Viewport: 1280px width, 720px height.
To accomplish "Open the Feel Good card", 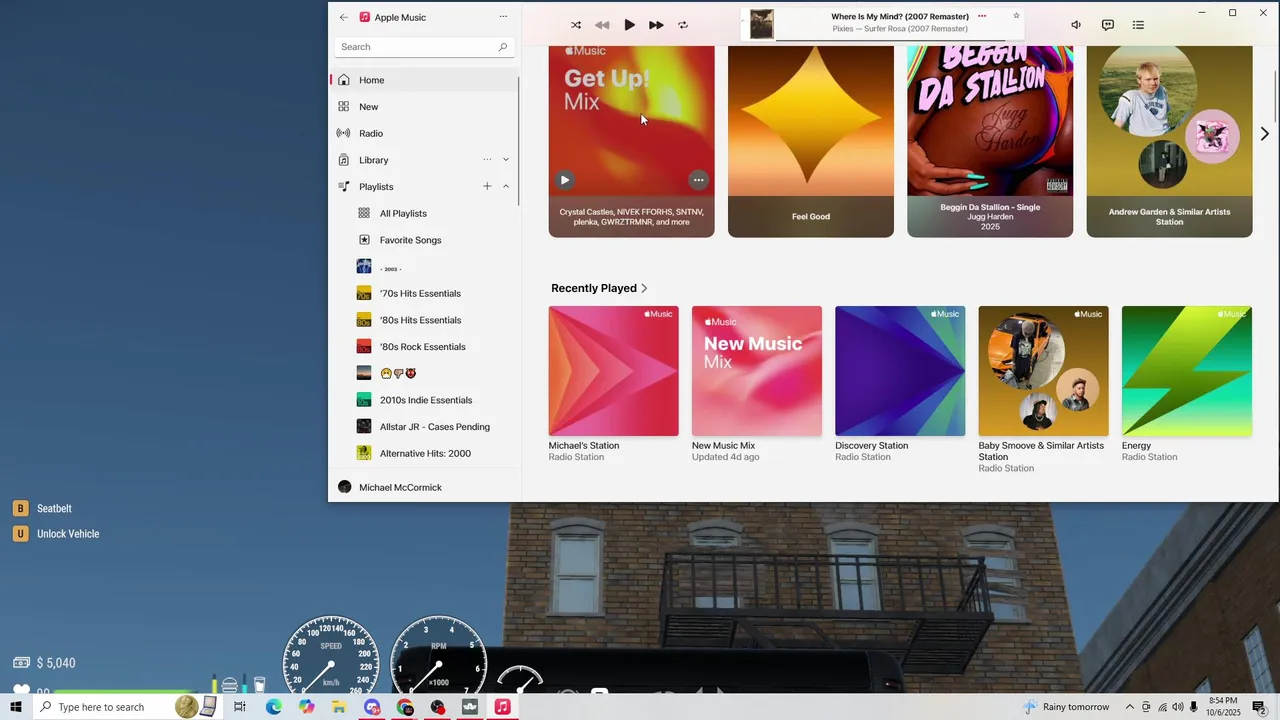I will pos(811,141).
